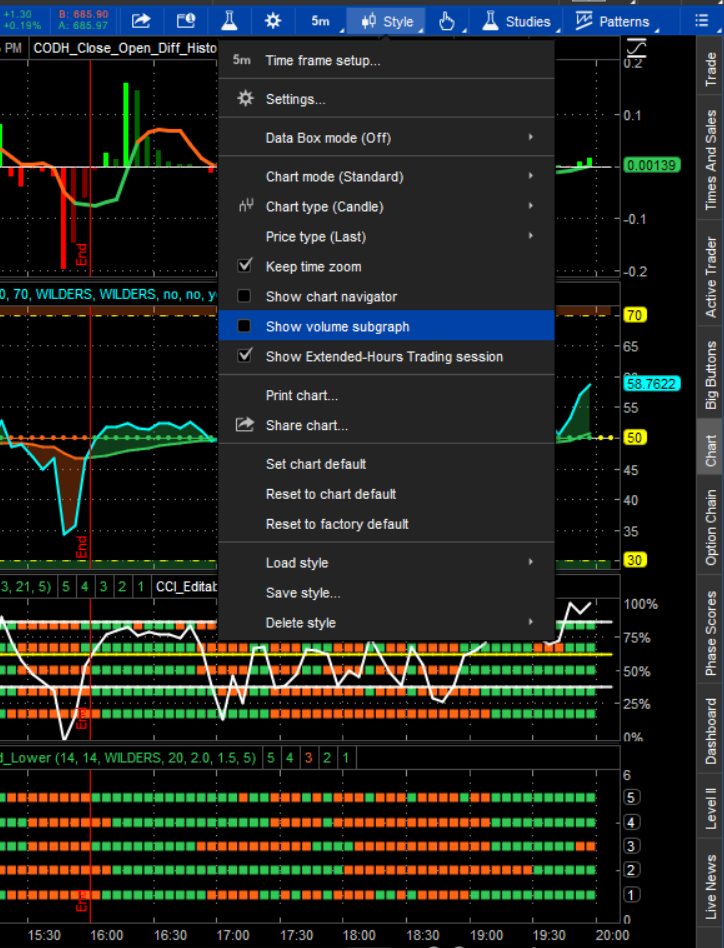Switch to the Option Chain side tab
The width and height of the screenshot is (724, 948).
tap(711, 528)
